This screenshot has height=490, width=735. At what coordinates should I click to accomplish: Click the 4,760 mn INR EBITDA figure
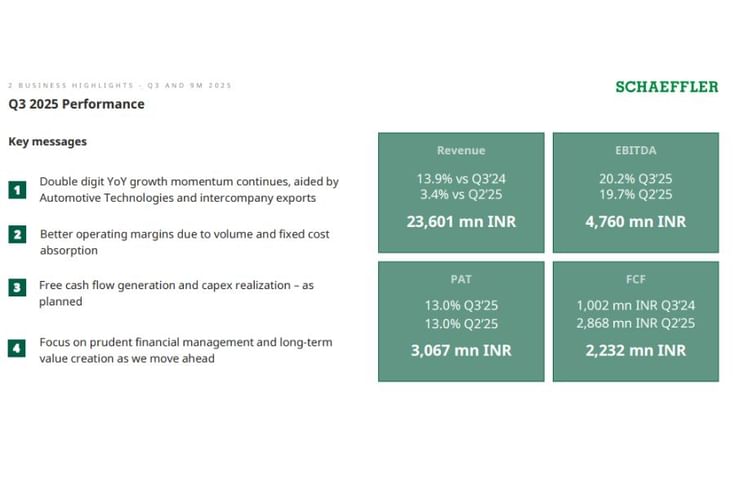click(635, 221)
